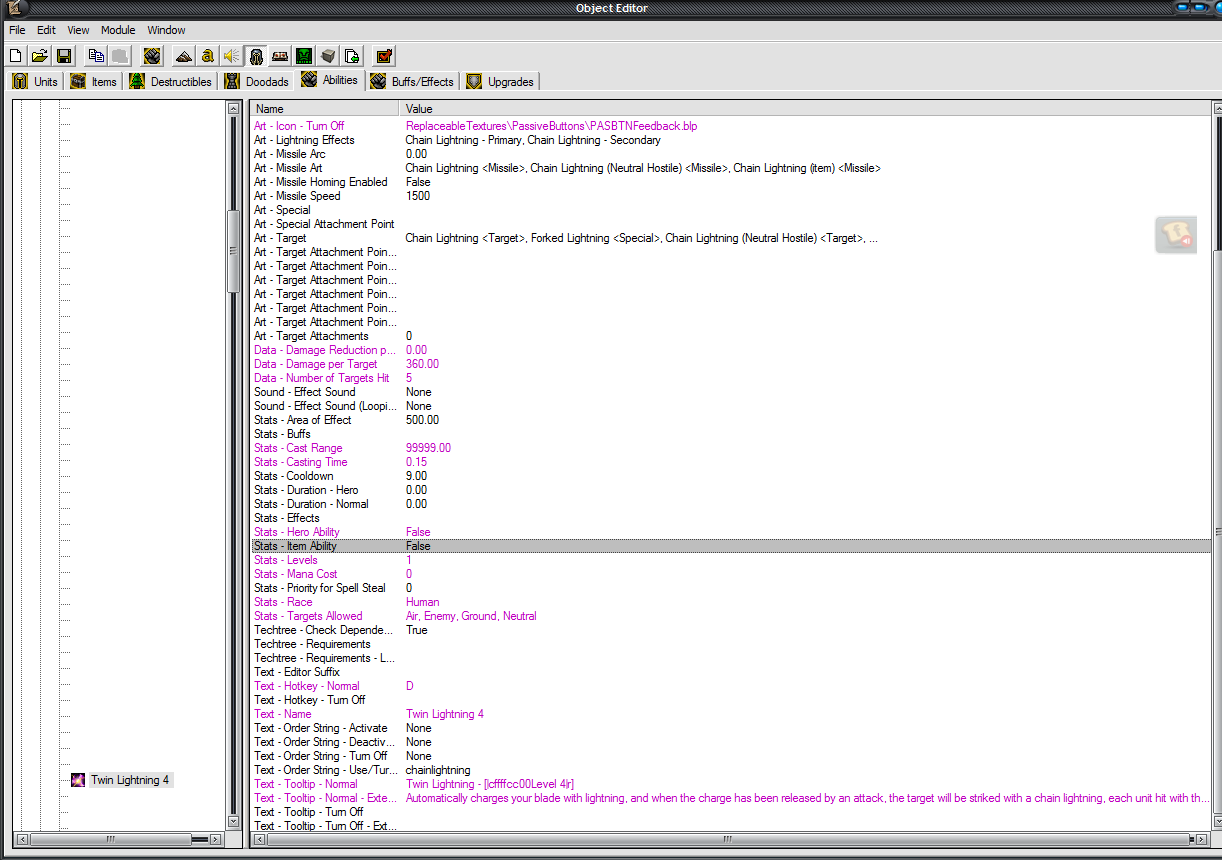Switch to the Items tab
Screen dimensions: 1222x860
pyautogui.click(x=93, y=82)
